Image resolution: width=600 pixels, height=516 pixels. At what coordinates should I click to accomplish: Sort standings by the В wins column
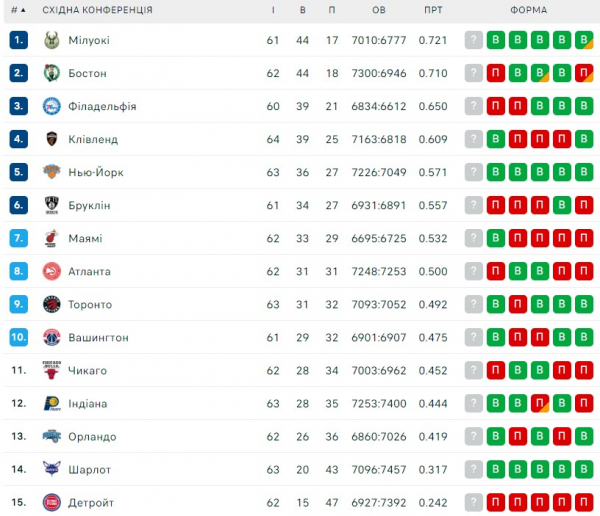click(x=303, y=10)
